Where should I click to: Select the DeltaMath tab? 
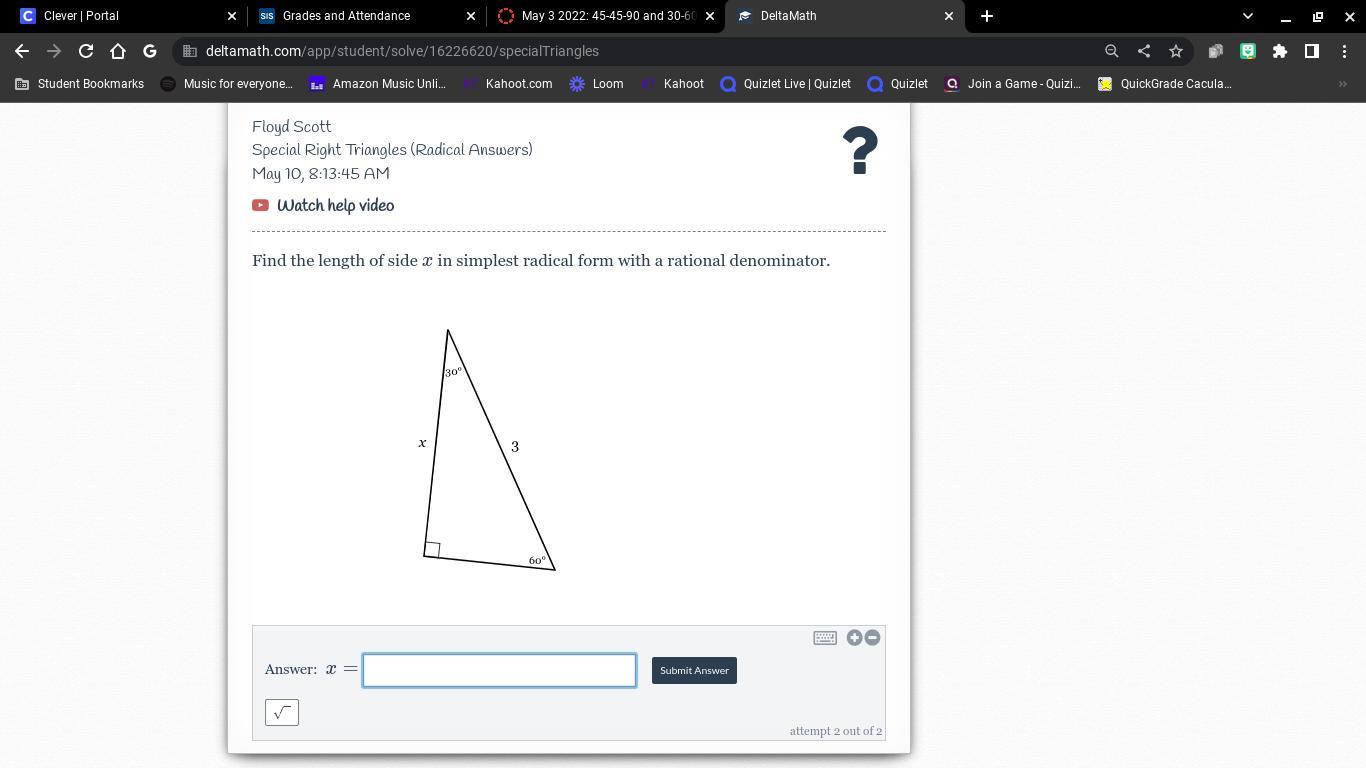tap(845, 16)
